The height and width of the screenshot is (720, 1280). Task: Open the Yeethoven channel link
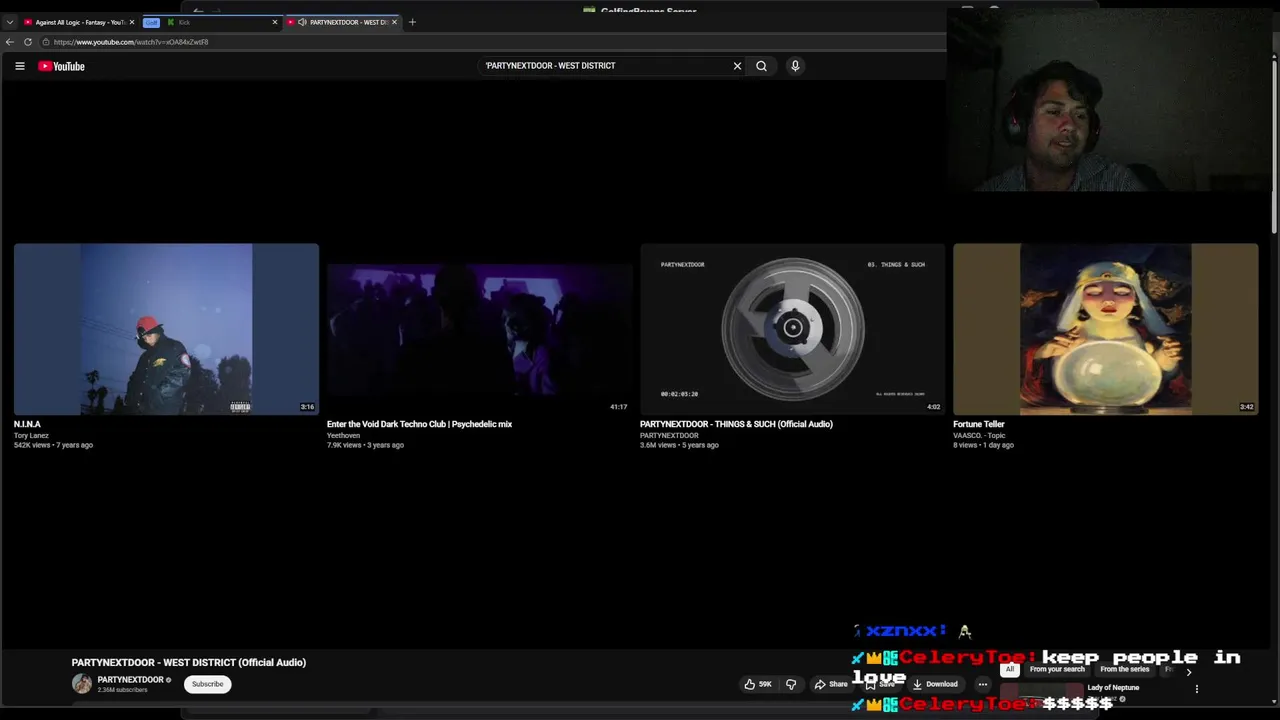(x=343, y=435)
